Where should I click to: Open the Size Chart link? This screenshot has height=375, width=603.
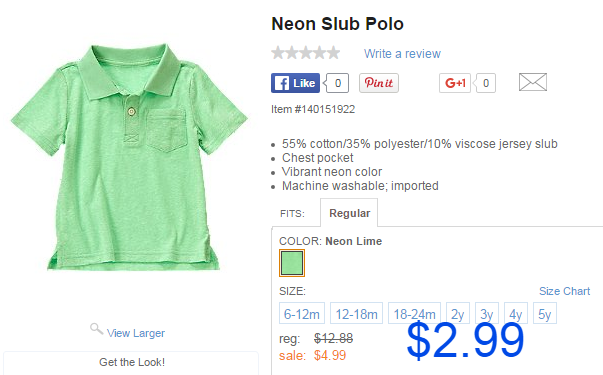point(564,291)
